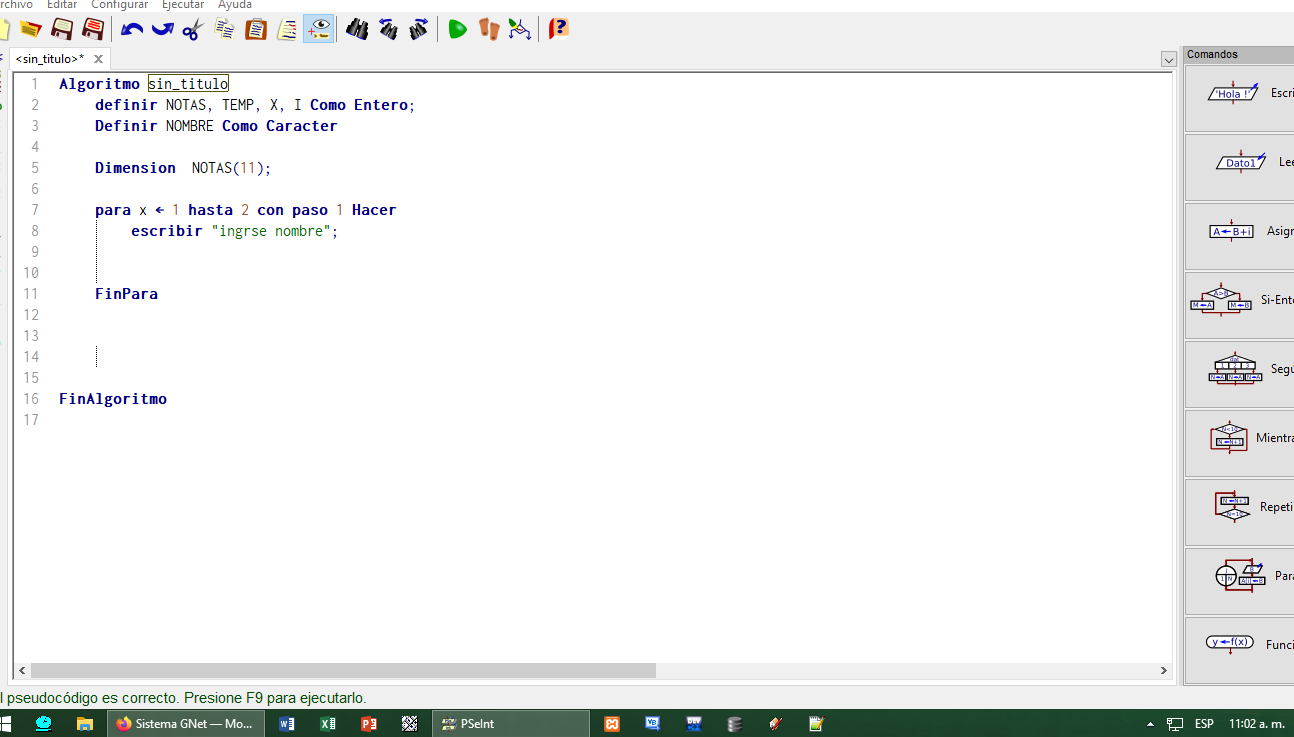
Task: Click the Paste clipboard icon
Action: pyautogui.click(x=256, y=29)
